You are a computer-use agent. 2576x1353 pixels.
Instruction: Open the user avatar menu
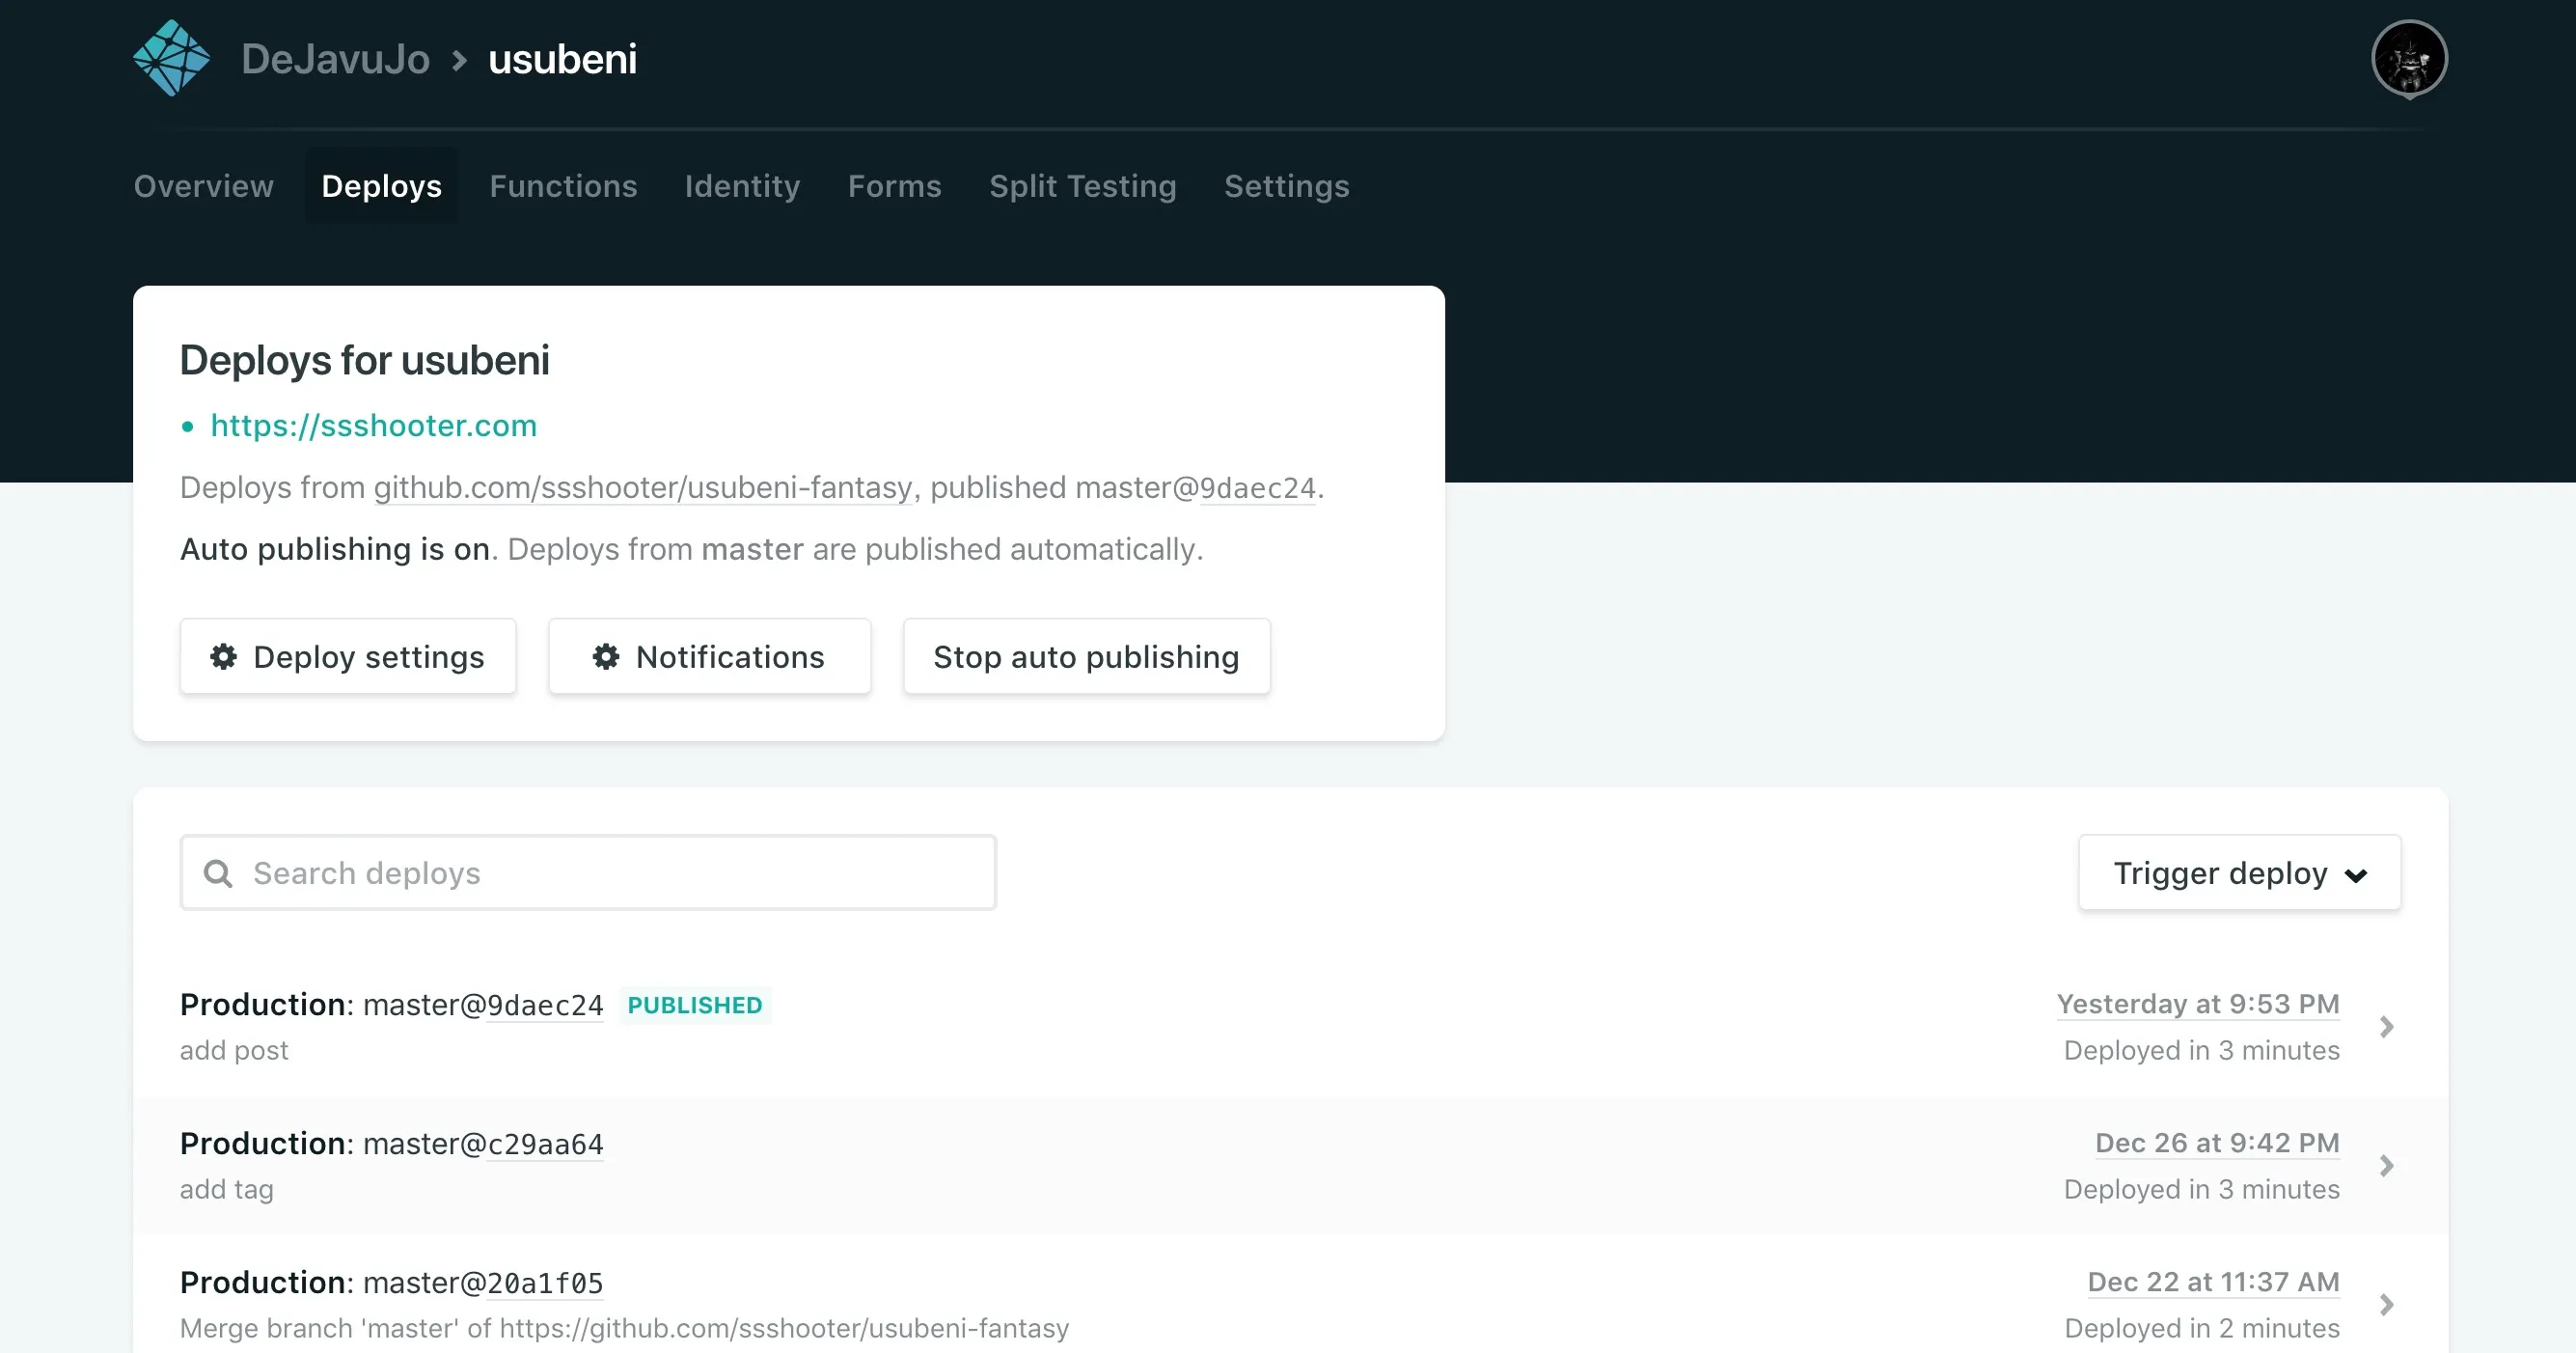2409,59
